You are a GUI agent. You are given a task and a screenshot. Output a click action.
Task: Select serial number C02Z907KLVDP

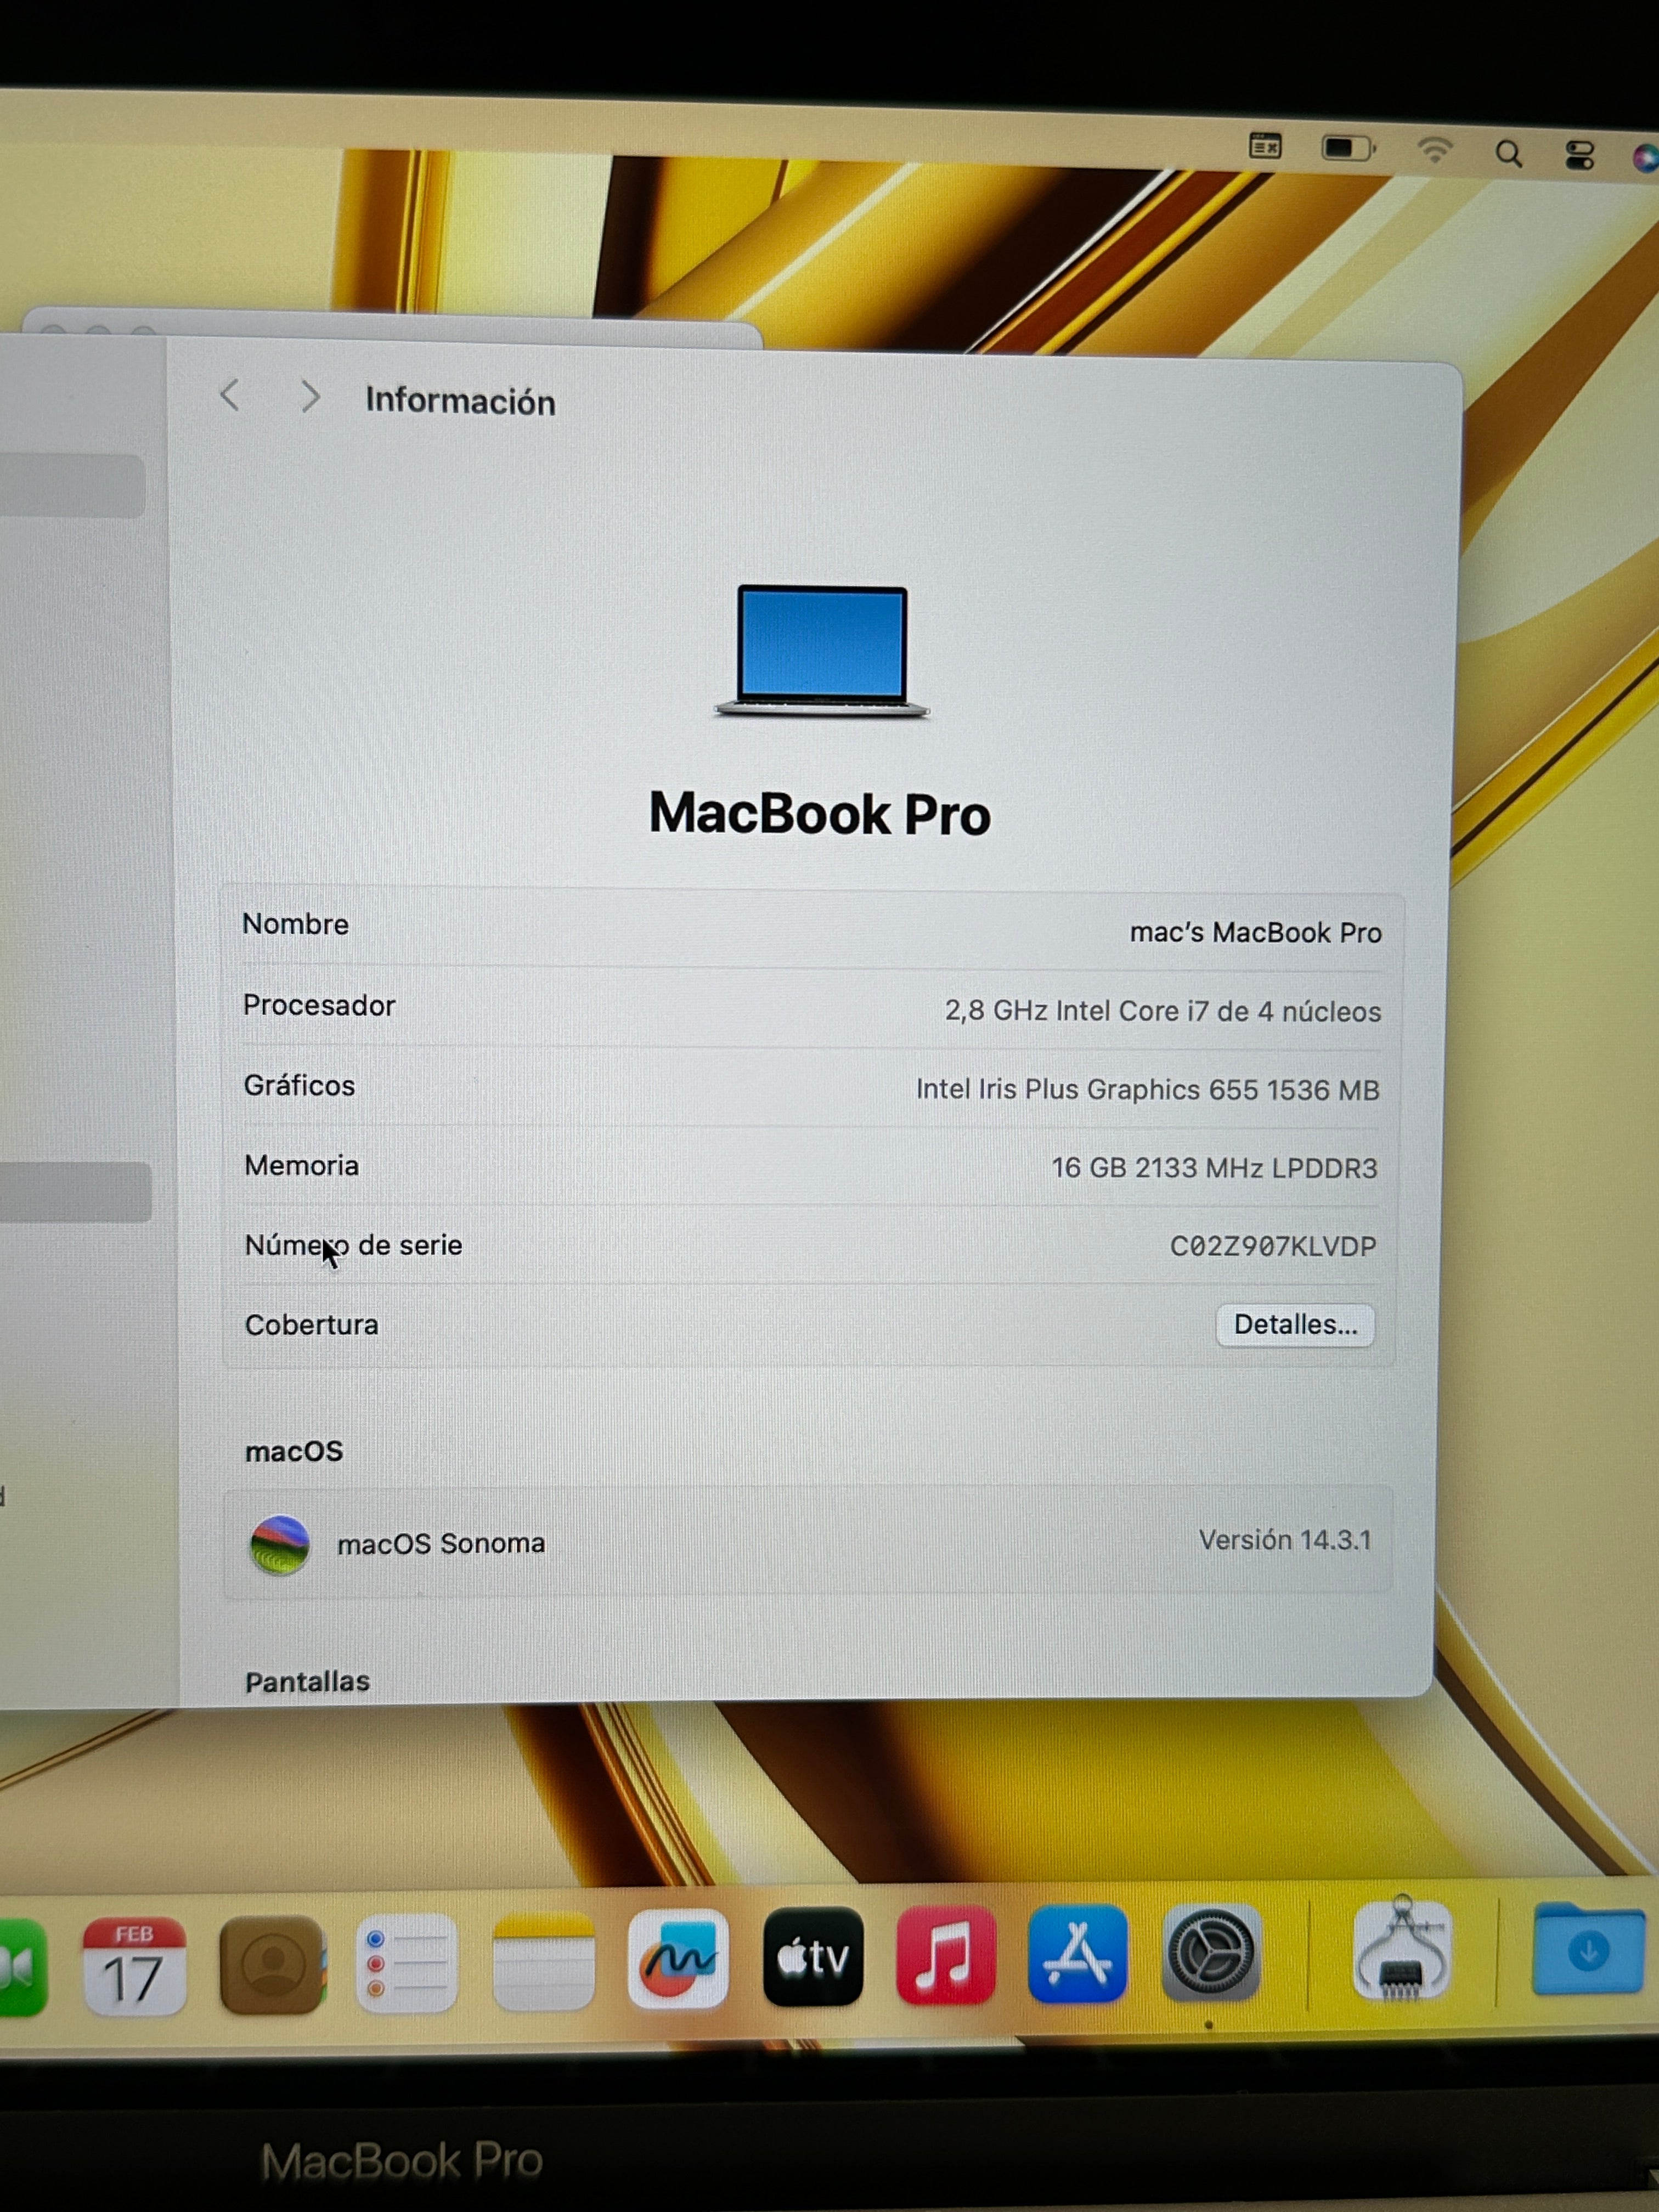tap(1273, 1246)
